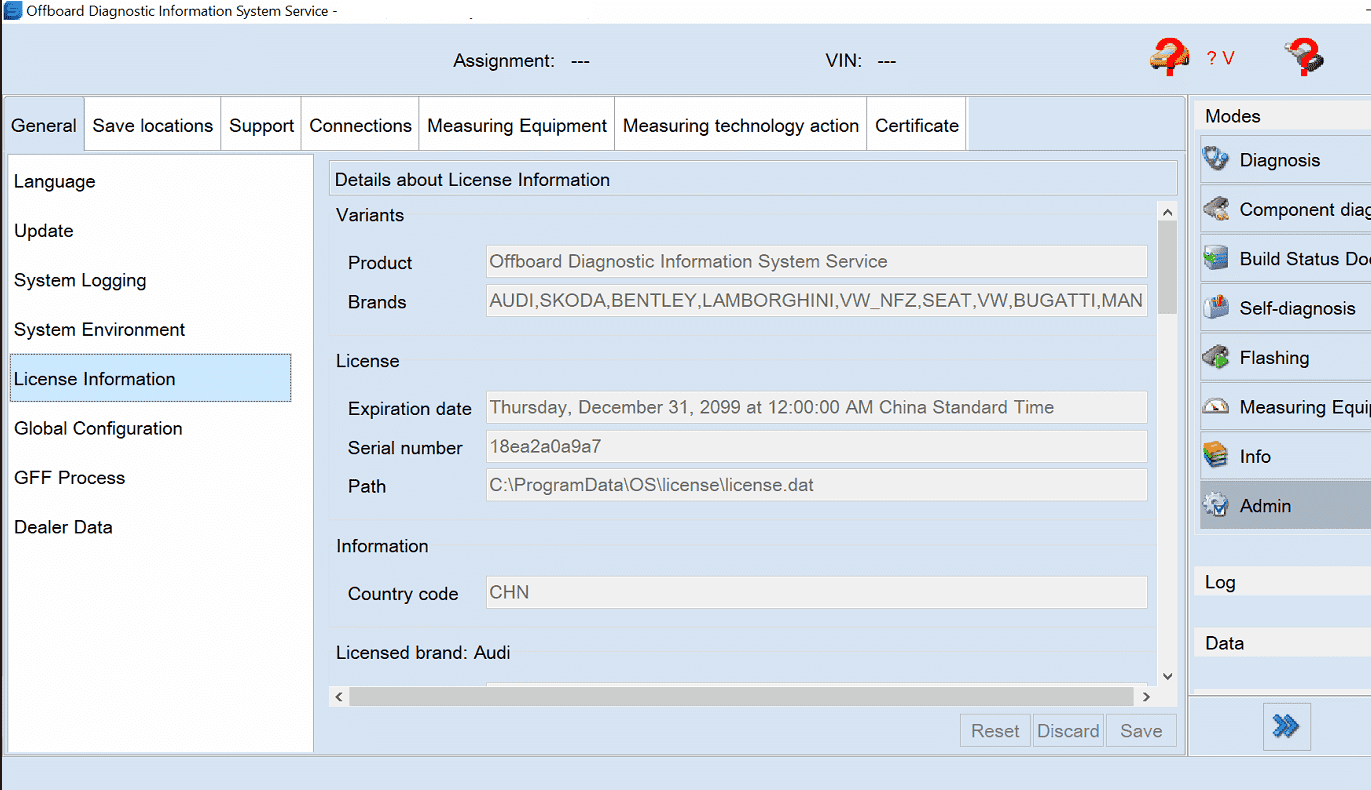1371x790 pixels.
Task: Switch to the Save locations tab
Action: [153, 126]
